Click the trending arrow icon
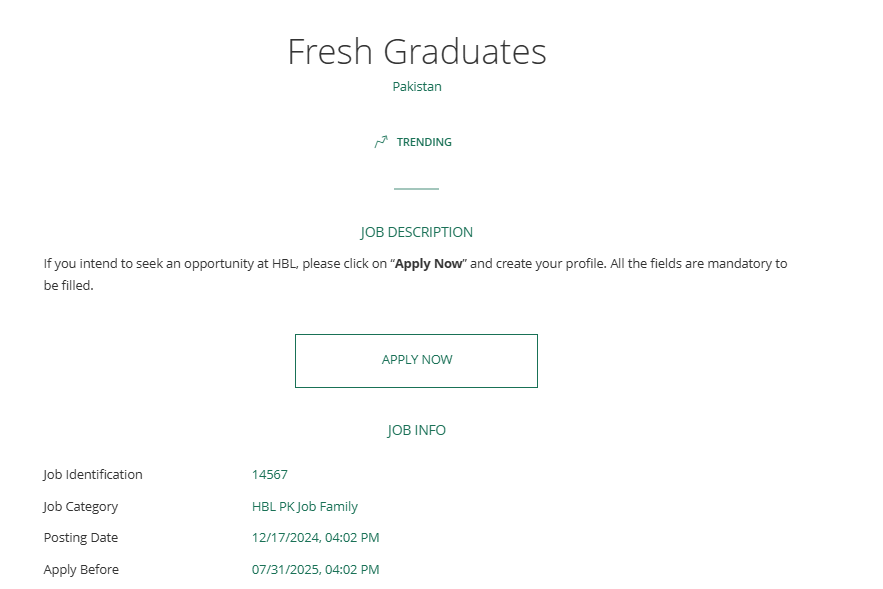This screenshot has height=589, width=883. coord(381,142)
